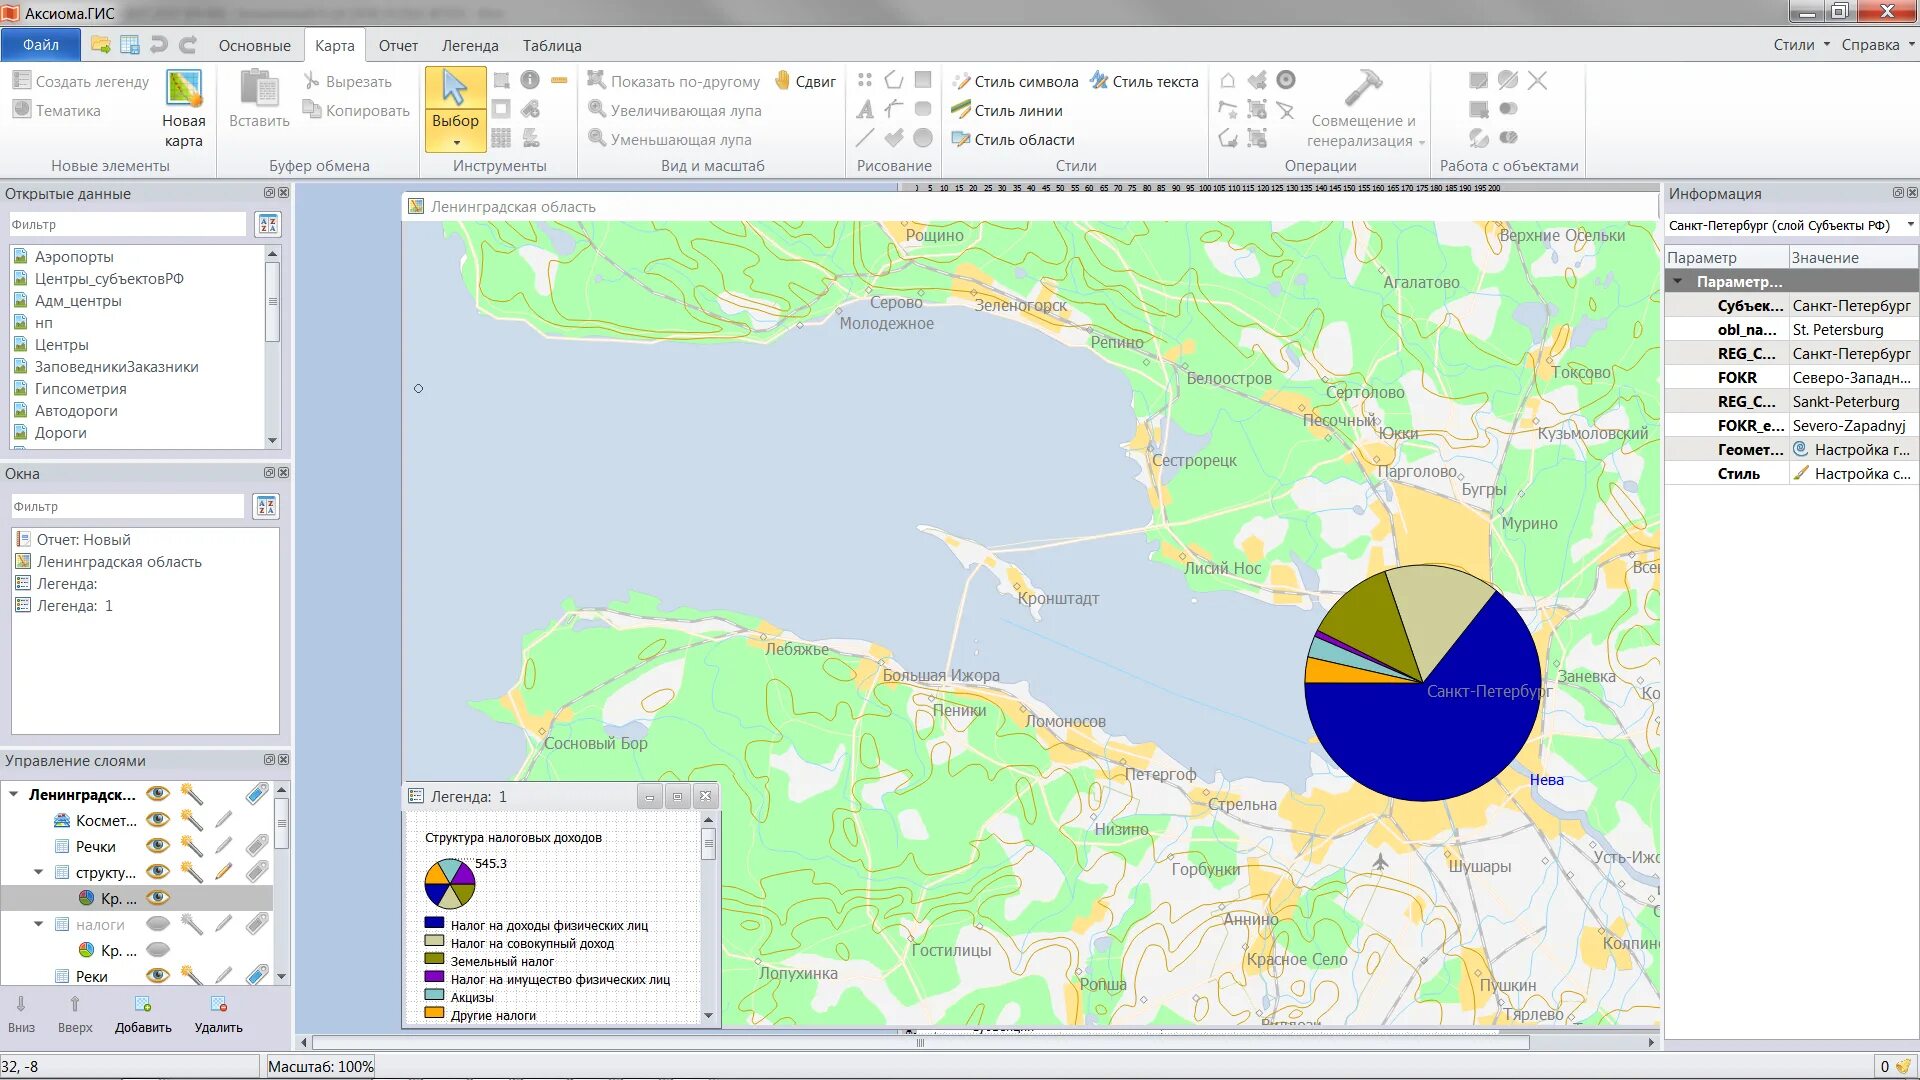Open the Файл menu
The width and height of the screenshot is (1920, 1080).
[41, 45]
